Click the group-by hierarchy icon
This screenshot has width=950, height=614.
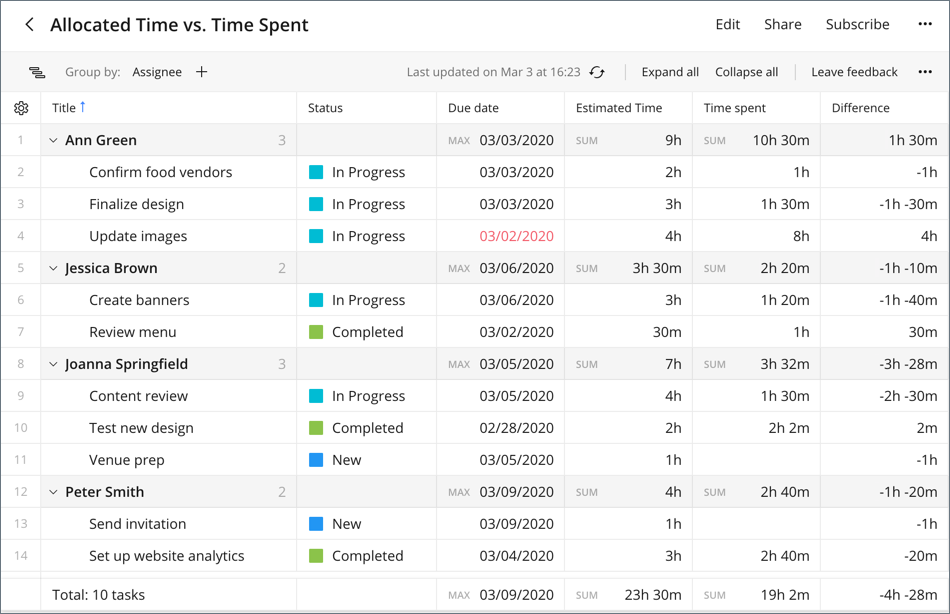tap(38, 71)
